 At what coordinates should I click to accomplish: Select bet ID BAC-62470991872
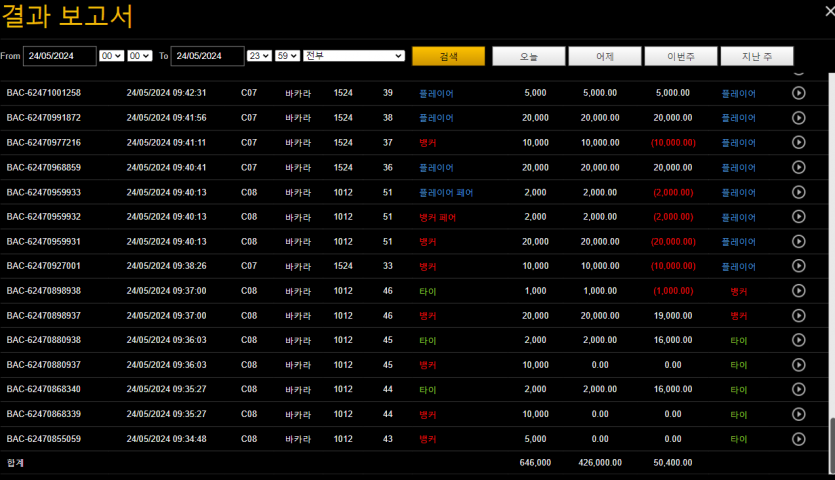click(44, 118)
